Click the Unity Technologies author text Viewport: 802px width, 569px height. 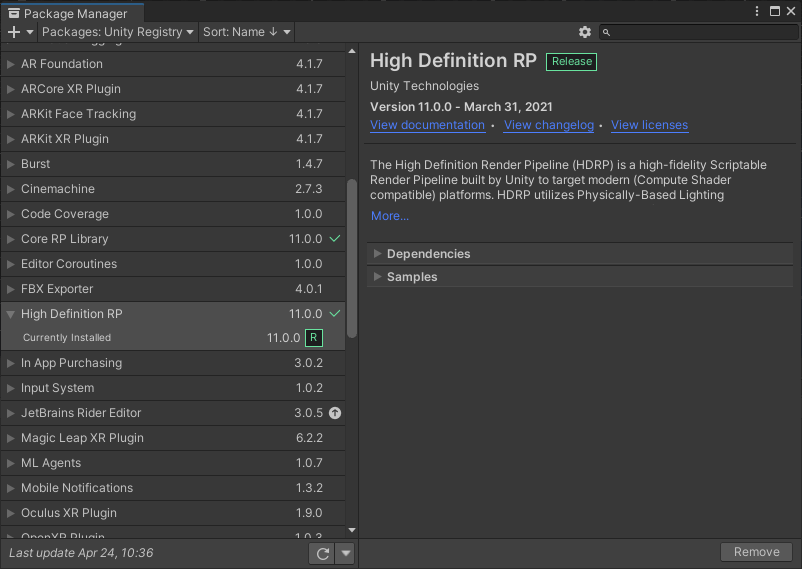point(425,86)
